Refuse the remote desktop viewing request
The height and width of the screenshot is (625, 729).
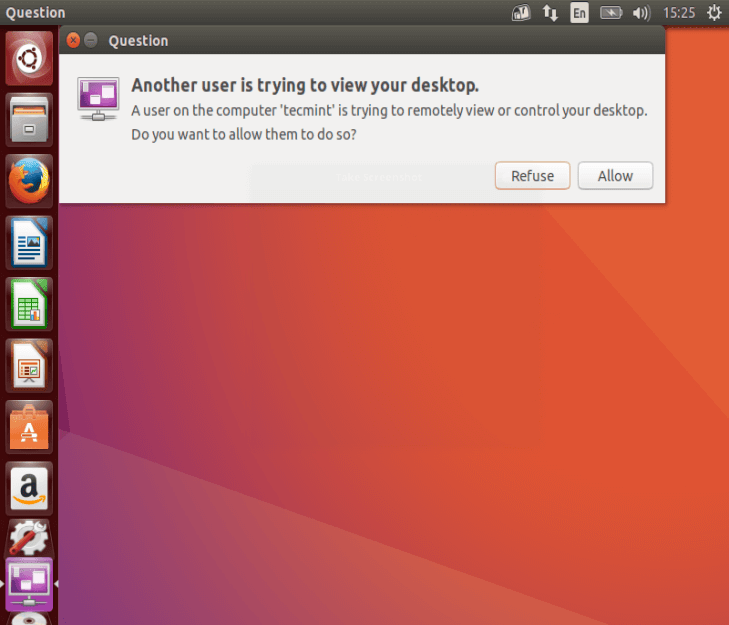click(x=532, y=176)
